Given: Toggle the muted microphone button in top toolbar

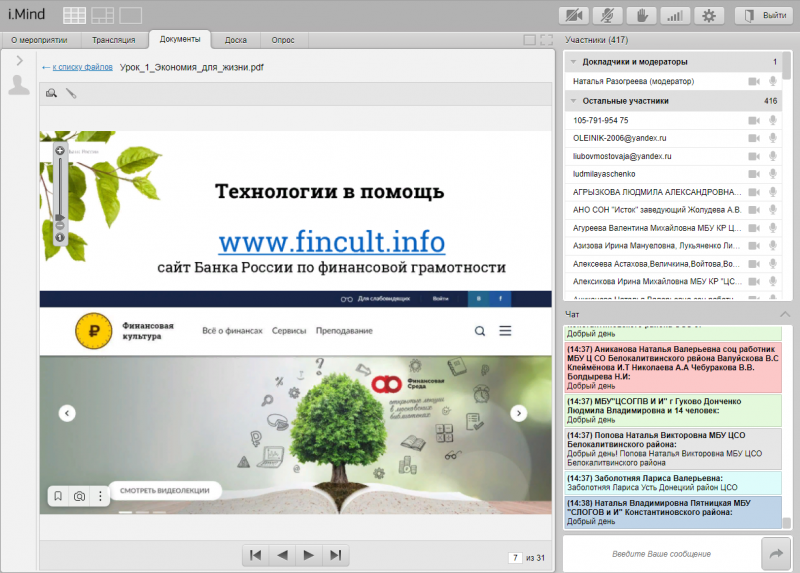Looking at the screenshot, I should click(x=607, y=15).
